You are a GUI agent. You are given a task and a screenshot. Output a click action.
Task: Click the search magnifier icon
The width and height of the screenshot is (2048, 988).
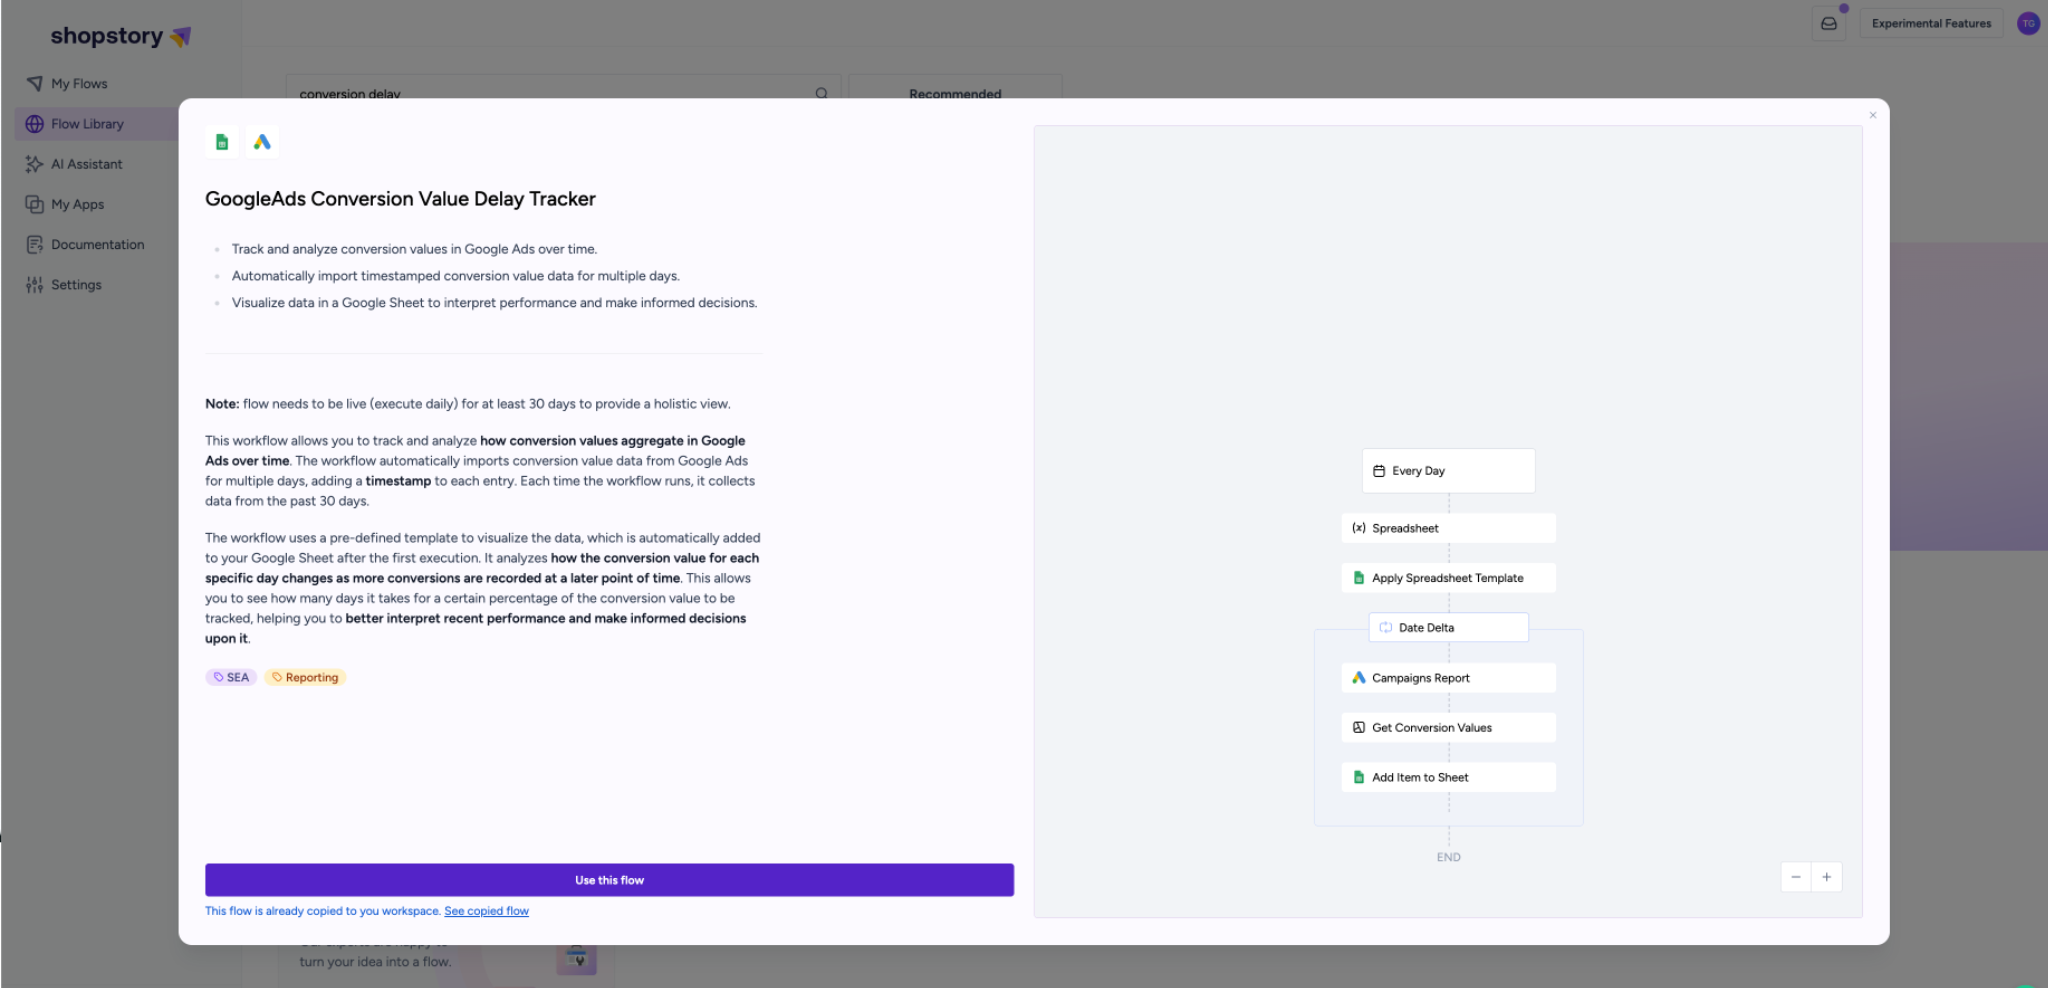(x=822, y=93)
